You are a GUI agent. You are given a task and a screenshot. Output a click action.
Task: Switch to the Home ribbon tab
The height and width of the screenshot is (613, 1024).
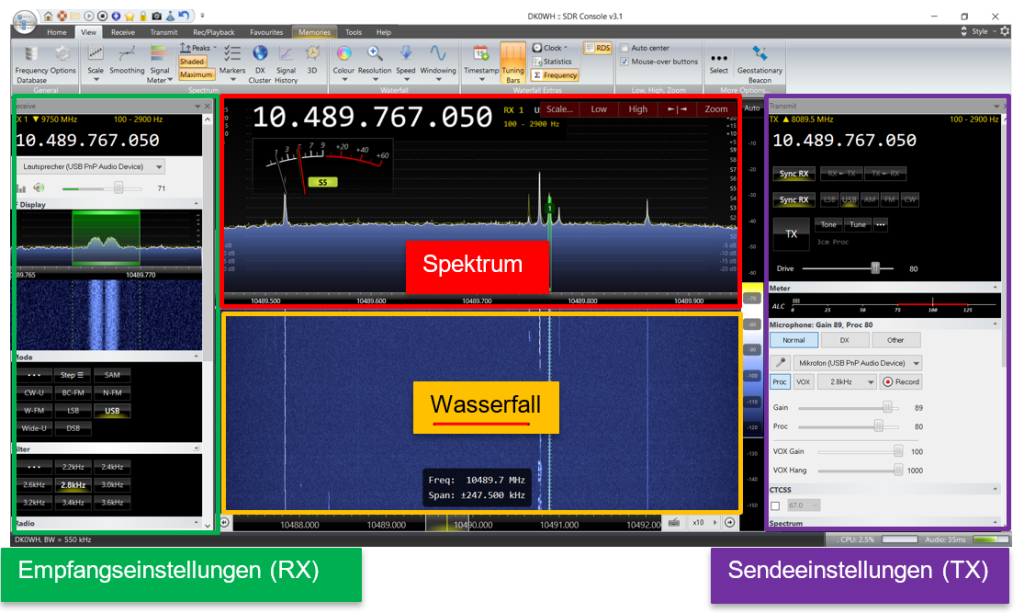57,32
